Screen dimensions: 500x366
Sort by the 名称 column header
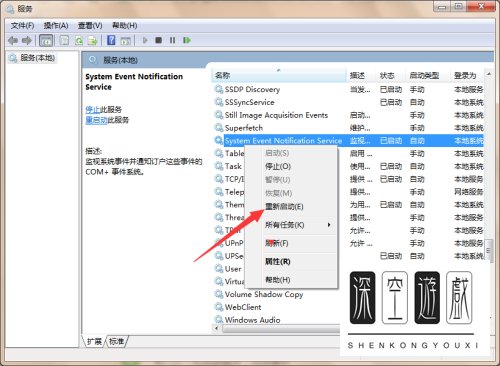tap(279, 76)
